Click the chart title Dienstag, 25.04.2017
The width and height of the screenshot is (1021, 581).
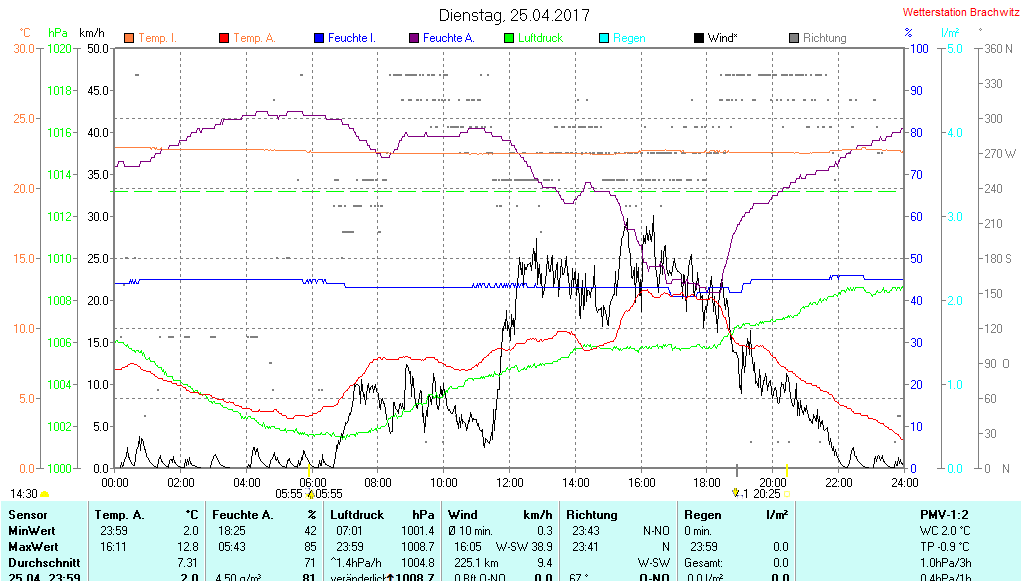coord(515,15)
